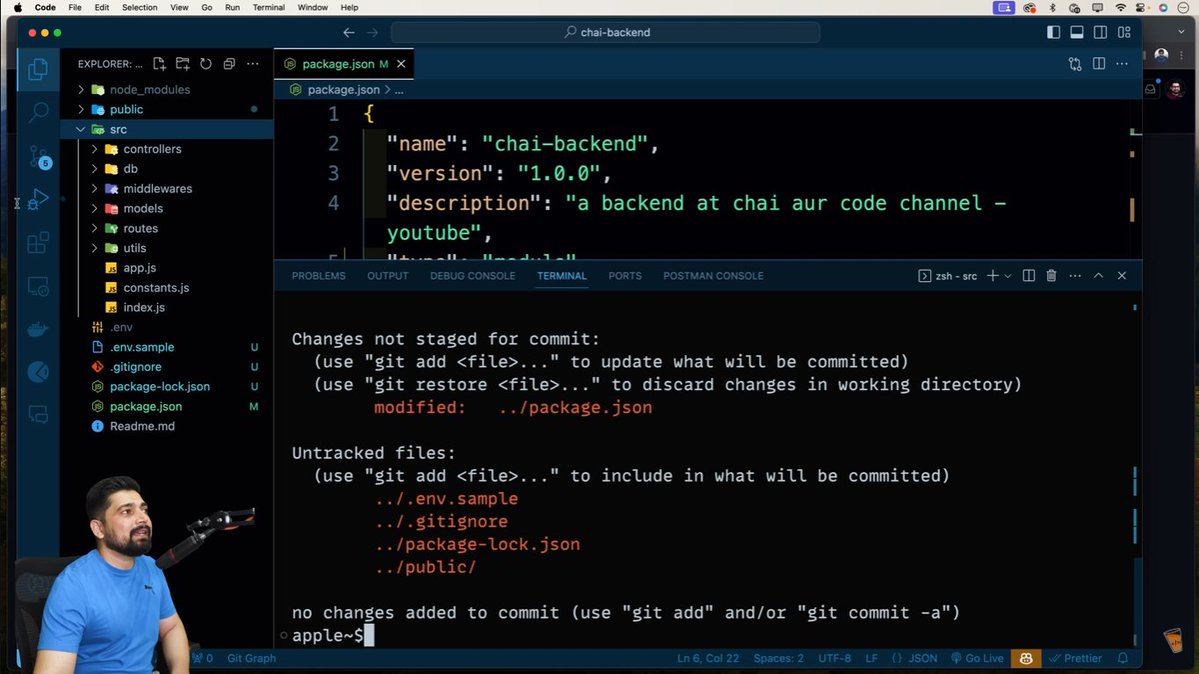Open the Docker extension in the activity bar
1199x674 pixels.
(x=37, y=329)
